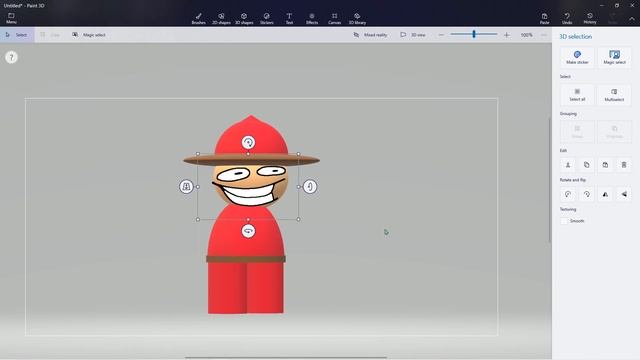This screenshot has height=360, width=640.
Task: Click the Undo button
Action: (567, 18)
